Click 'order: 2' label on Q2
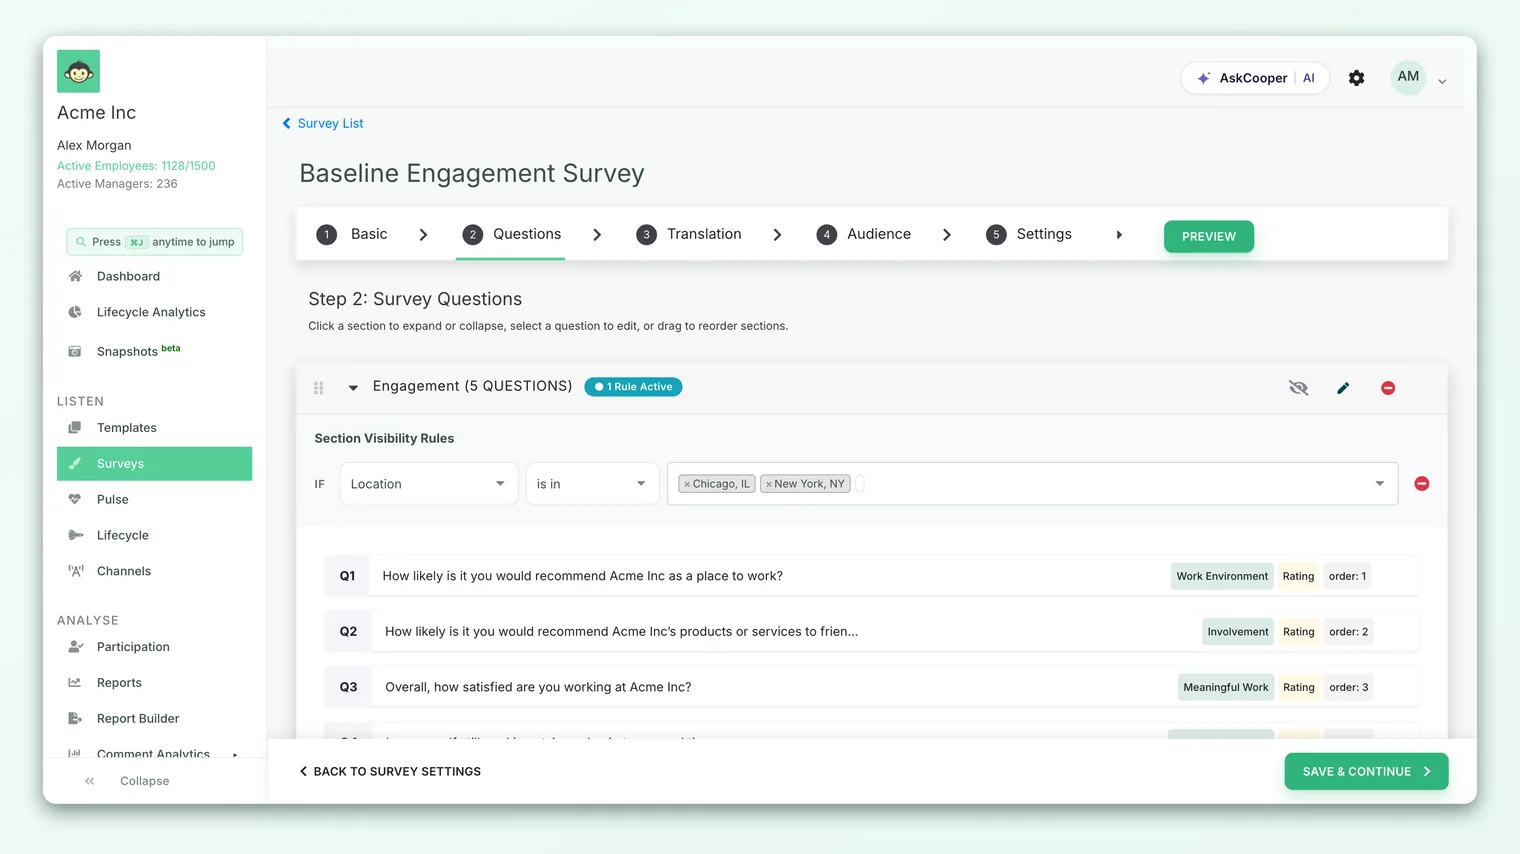 tap(1348, 632)
